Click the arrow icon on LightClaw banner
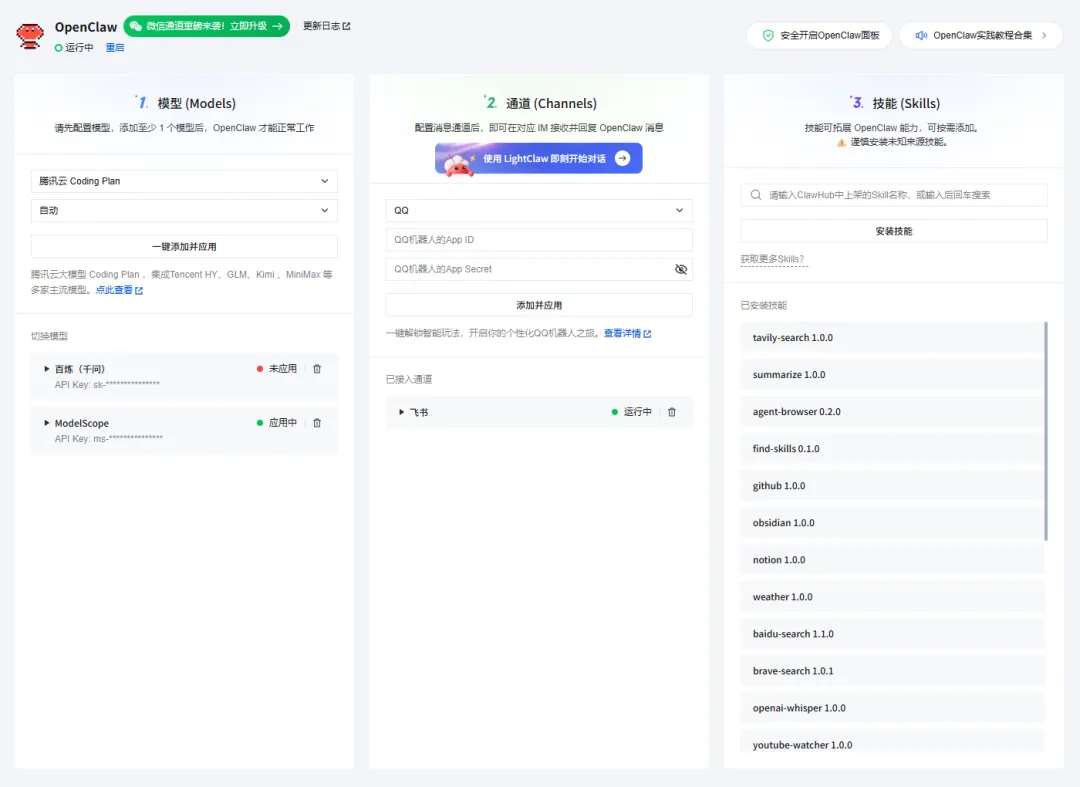The width and height of the screenshot is (1080, 787). click(622, 158)
